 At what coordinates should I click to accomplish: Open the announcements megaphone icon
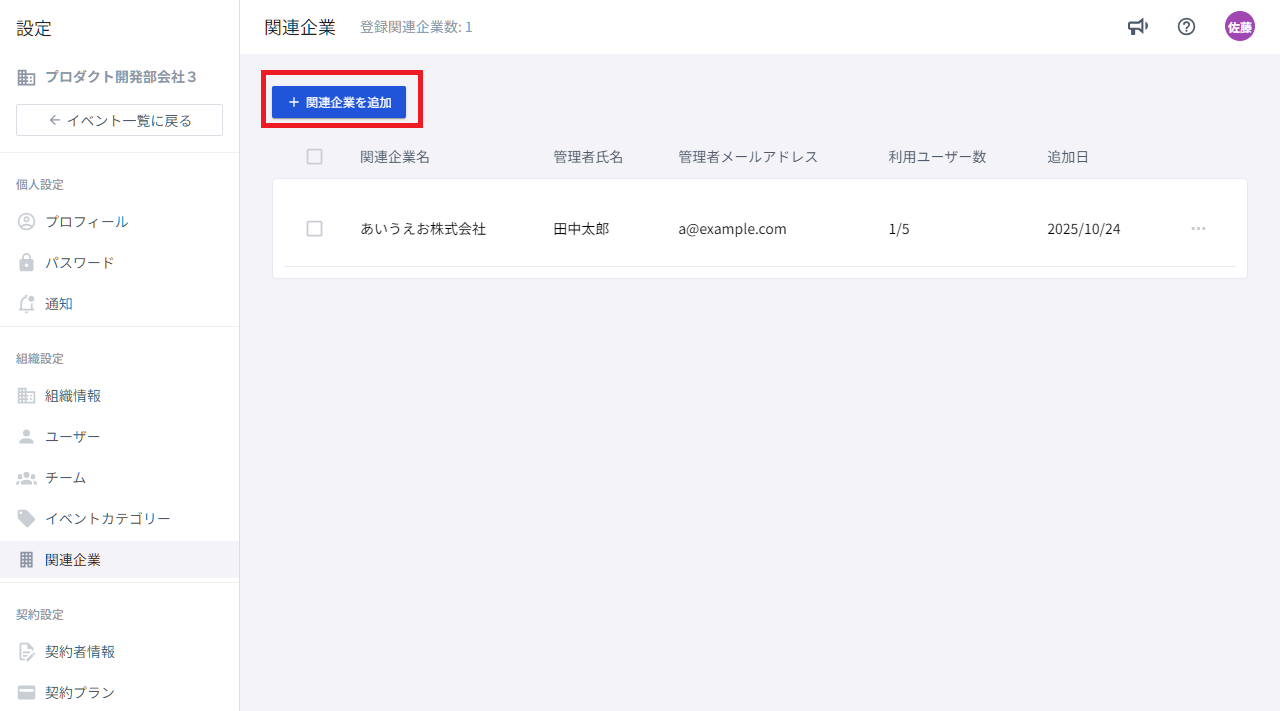pyautogui.click(x=1137, y=27)
